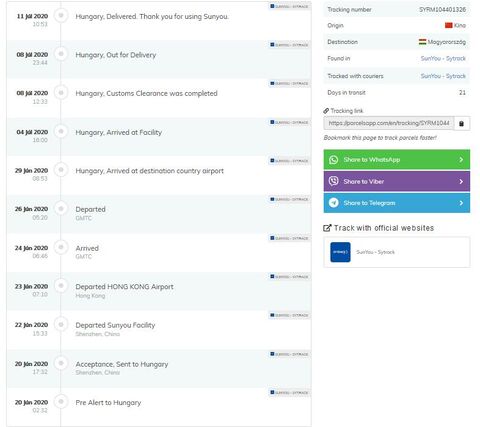
Task: Click the WhatsApp logo icon
Action: pos(333,160)
